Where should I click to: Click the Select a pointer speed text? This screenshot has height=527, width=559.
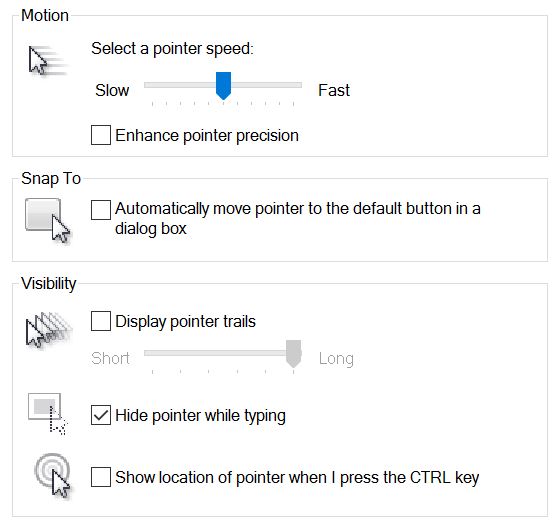[x=172, y=49]
